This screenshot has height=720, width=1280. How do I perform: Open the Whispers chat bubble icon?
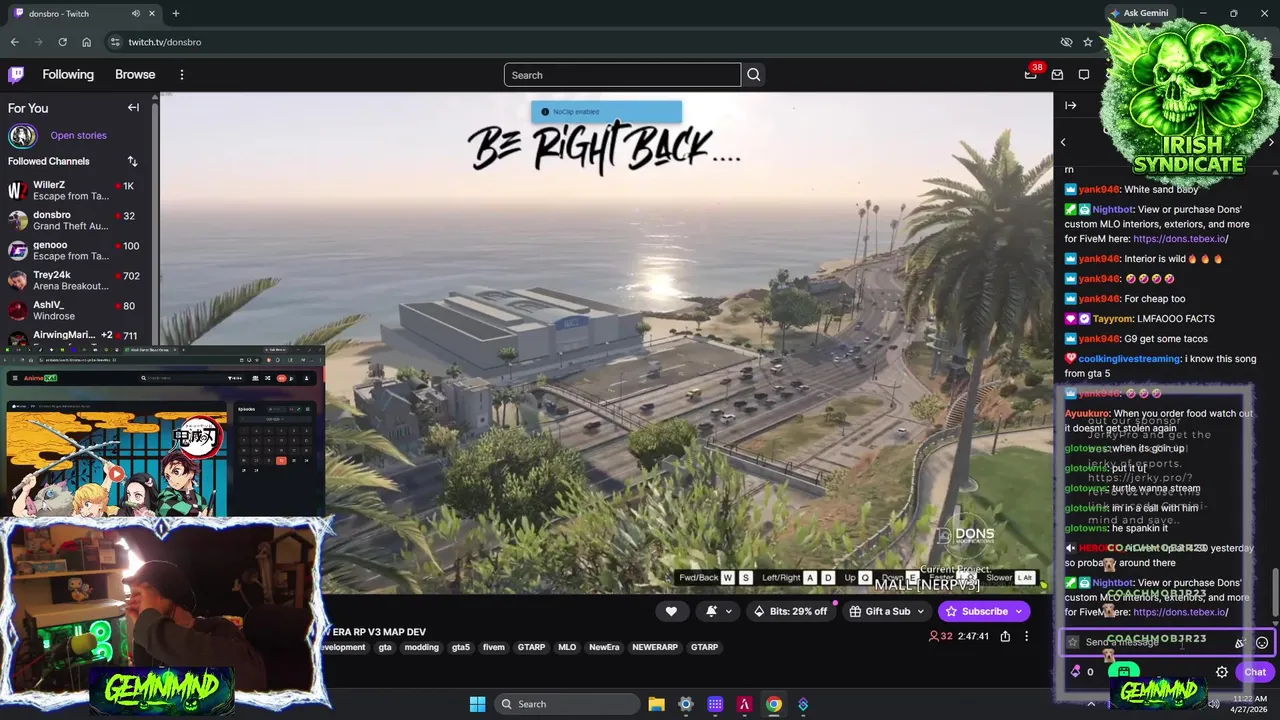(1084, 74)
